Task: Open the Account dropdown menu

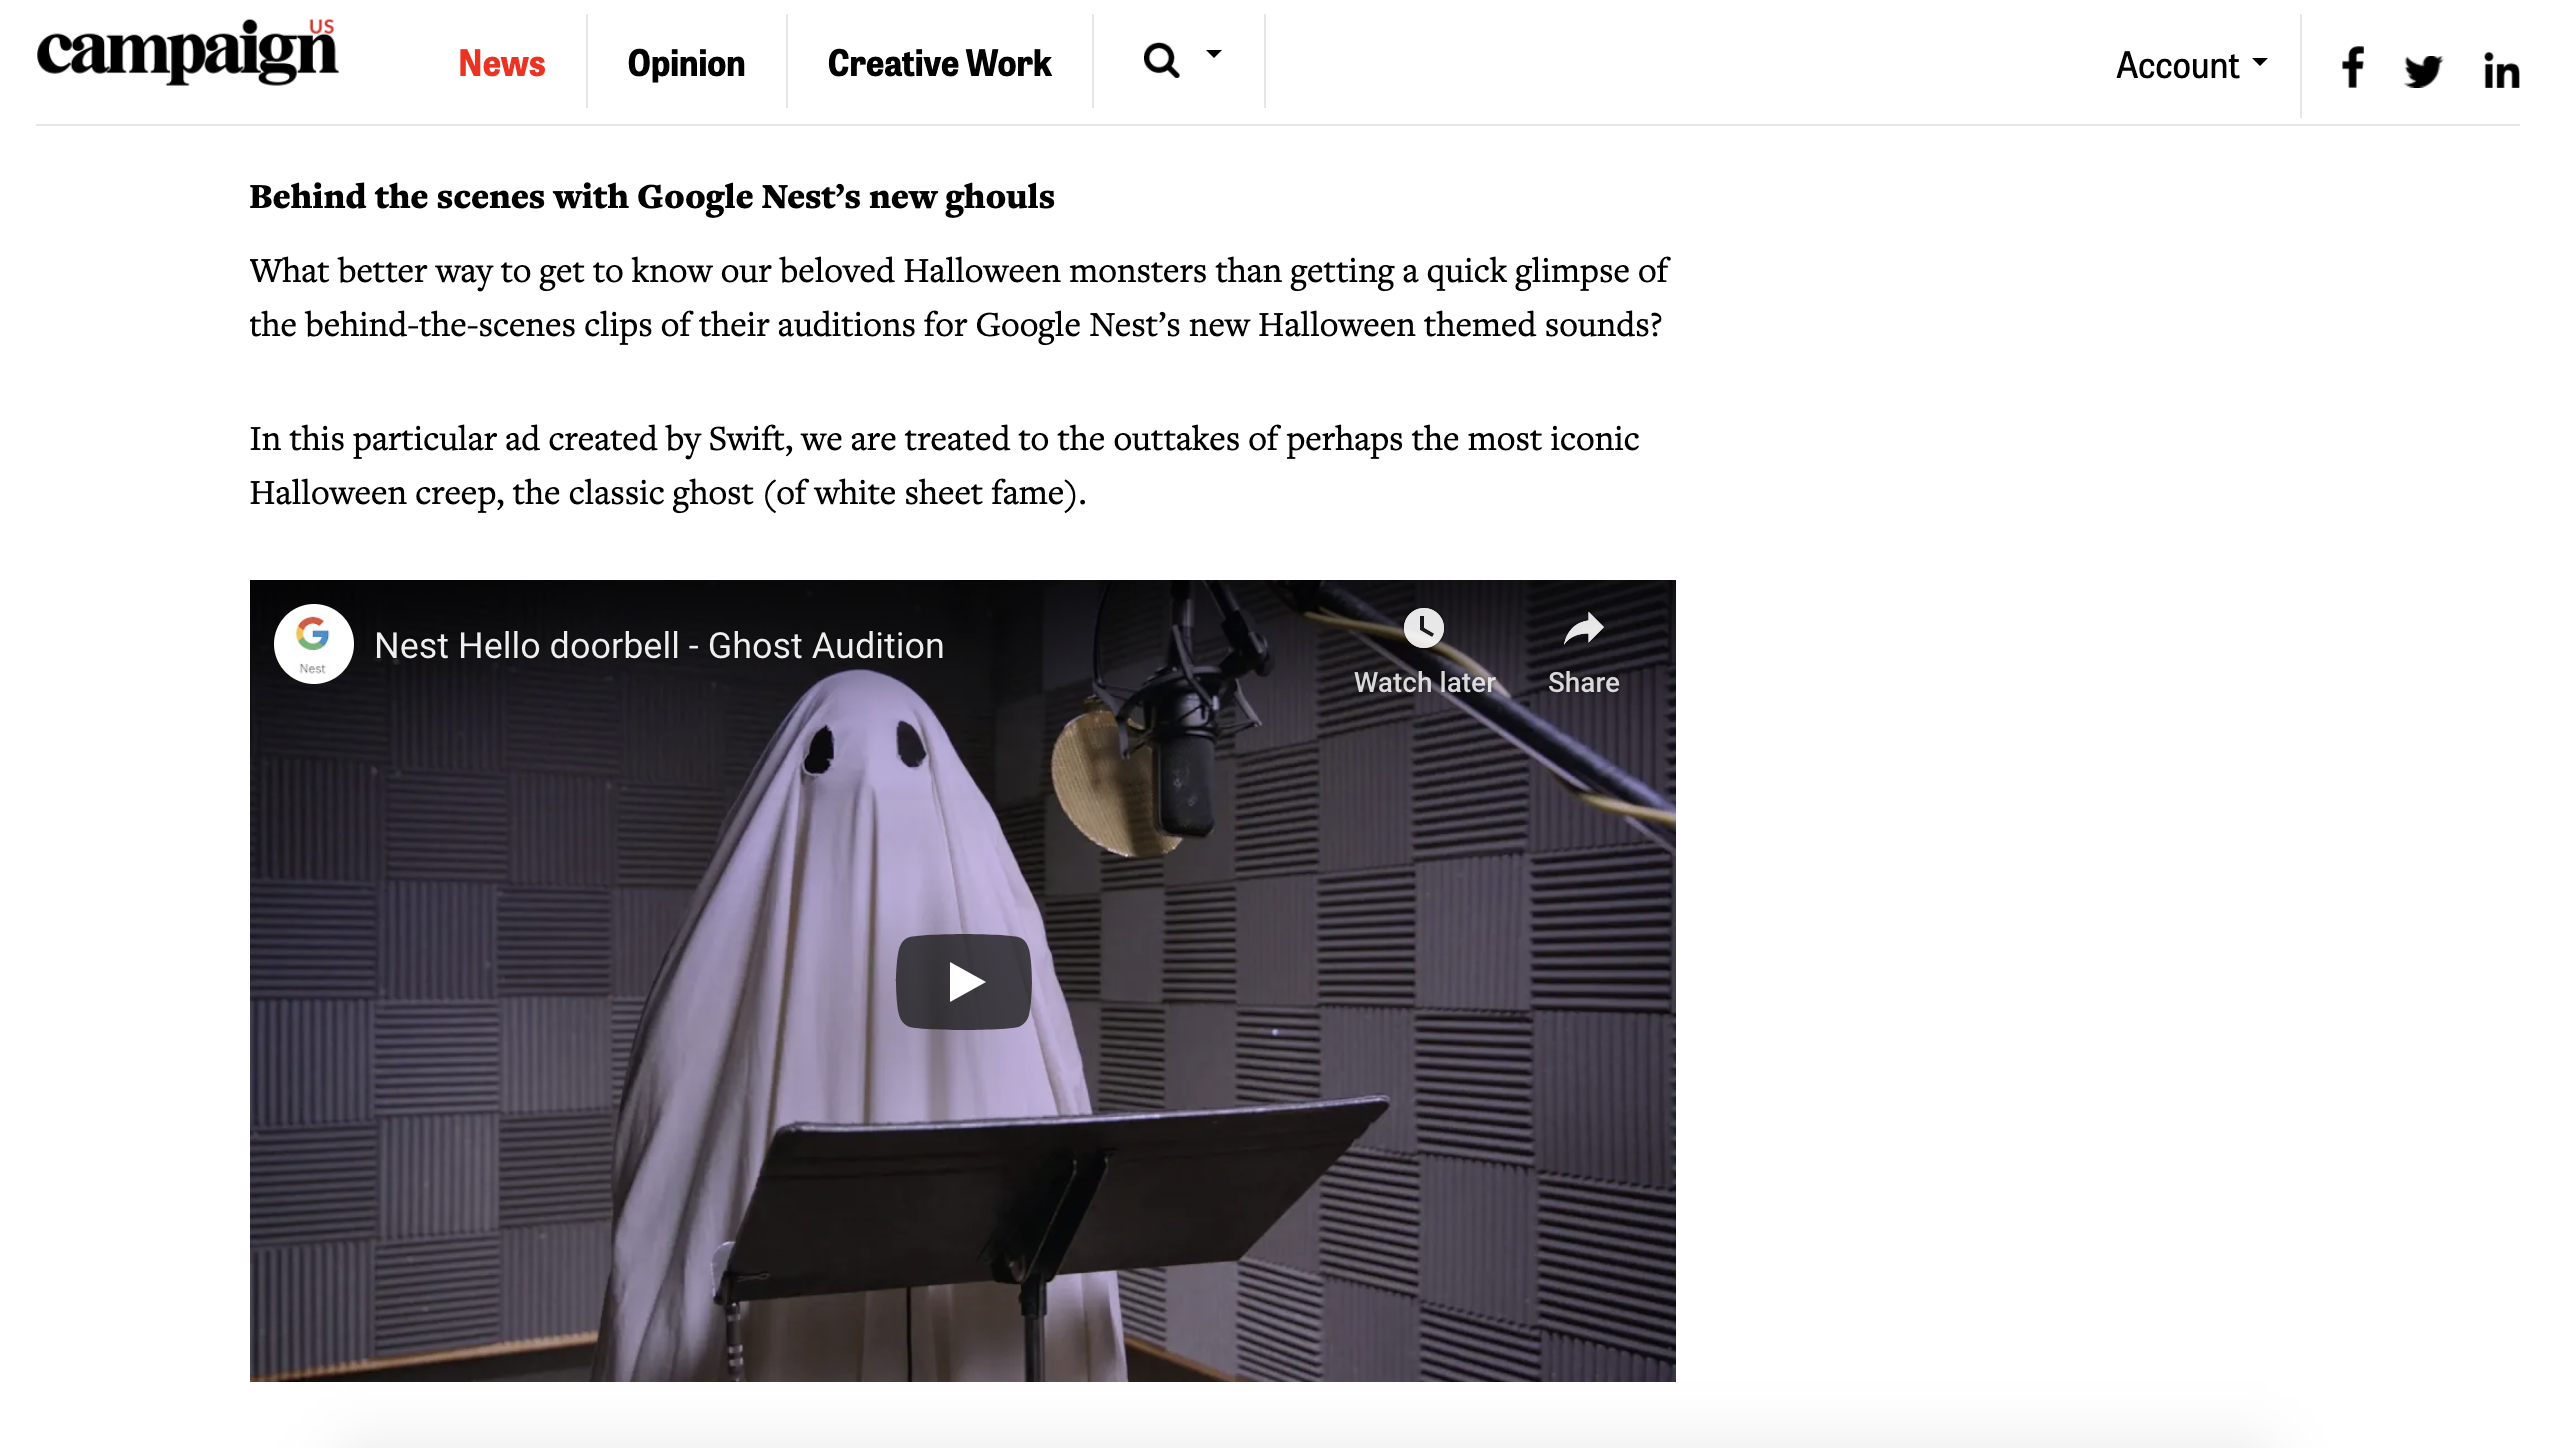Action: pyautogui.click(x=2191, y=65)
